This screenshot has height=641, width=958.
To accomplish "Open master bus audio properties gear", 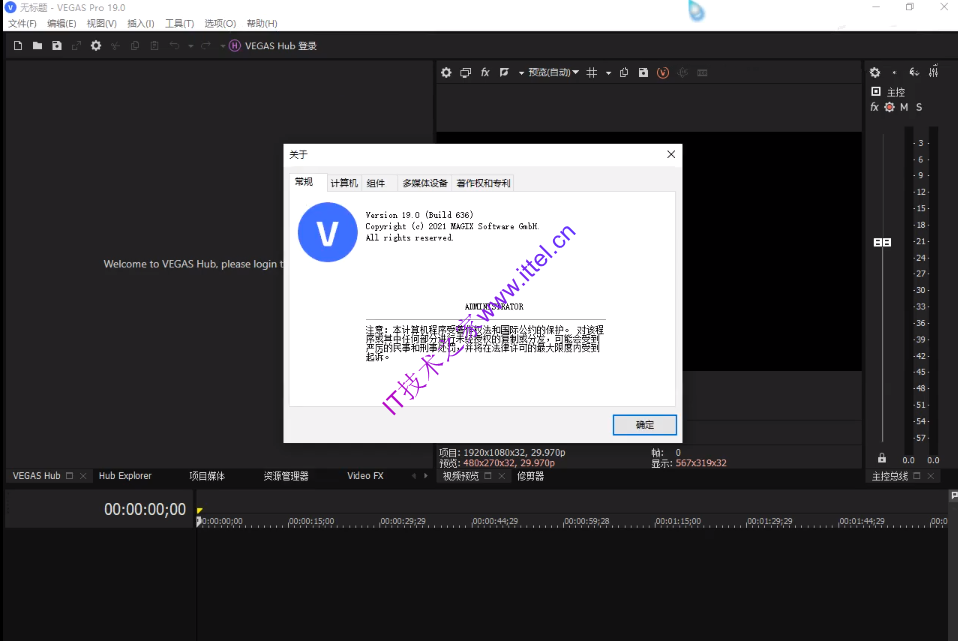I will pos(875,73).
